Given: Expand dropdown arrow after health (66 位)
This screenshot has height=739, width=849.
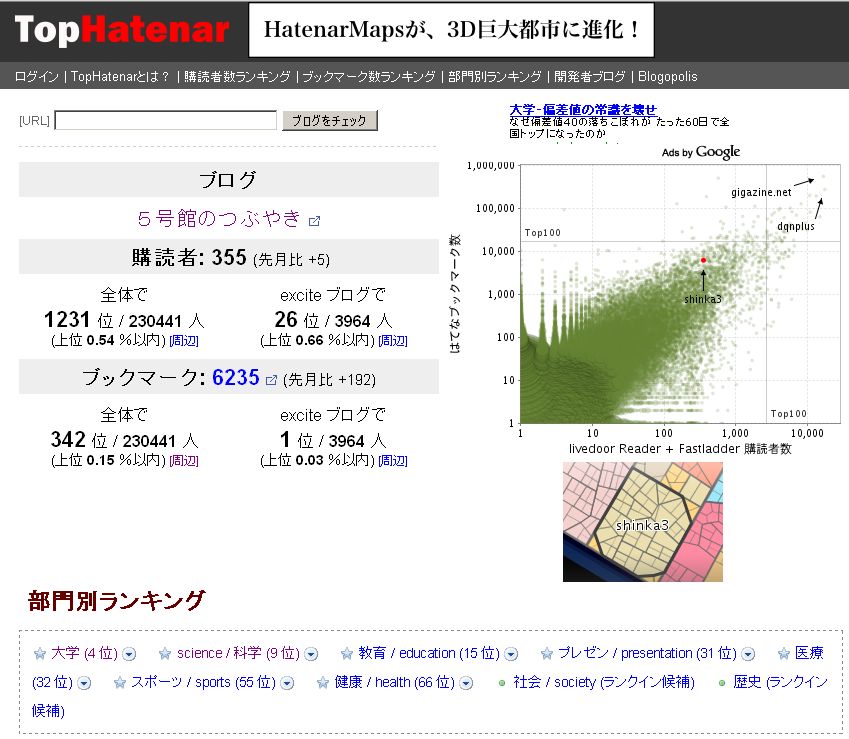Looking at the screenshot, I should tap(466, 683).
